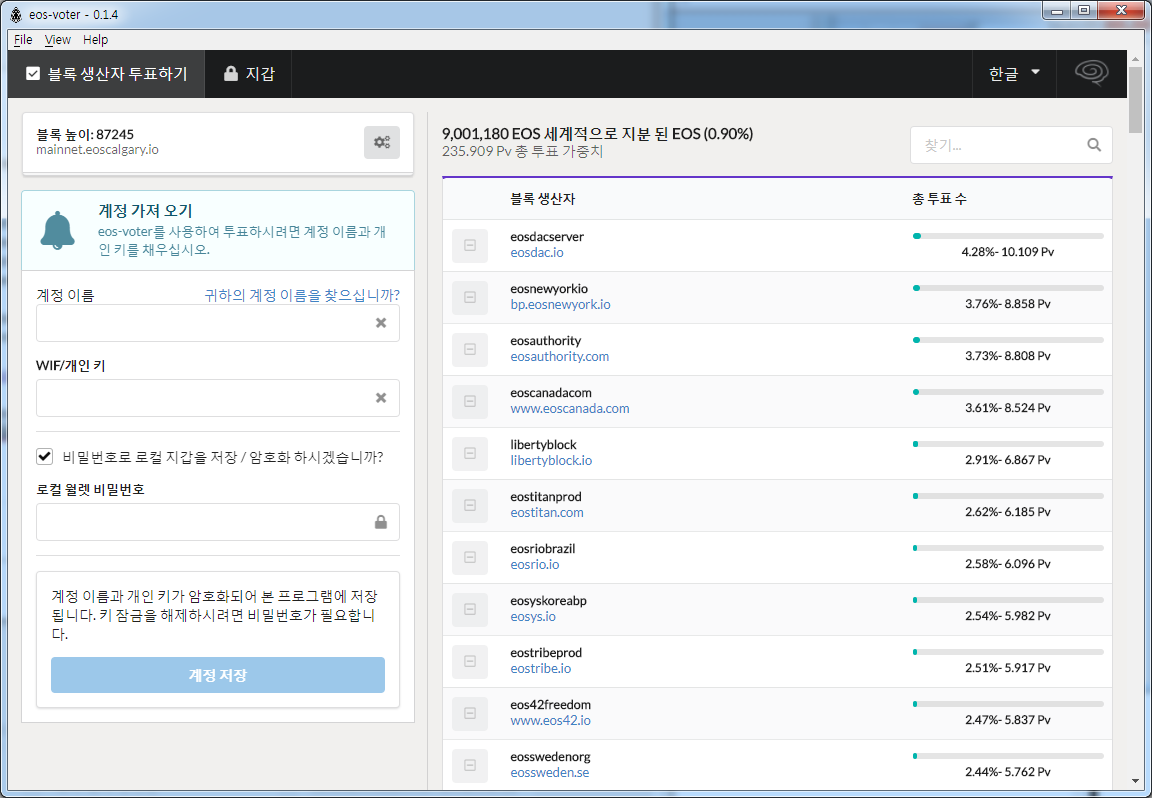
Task: Clear the account name field with X
Action: [381, 323]
